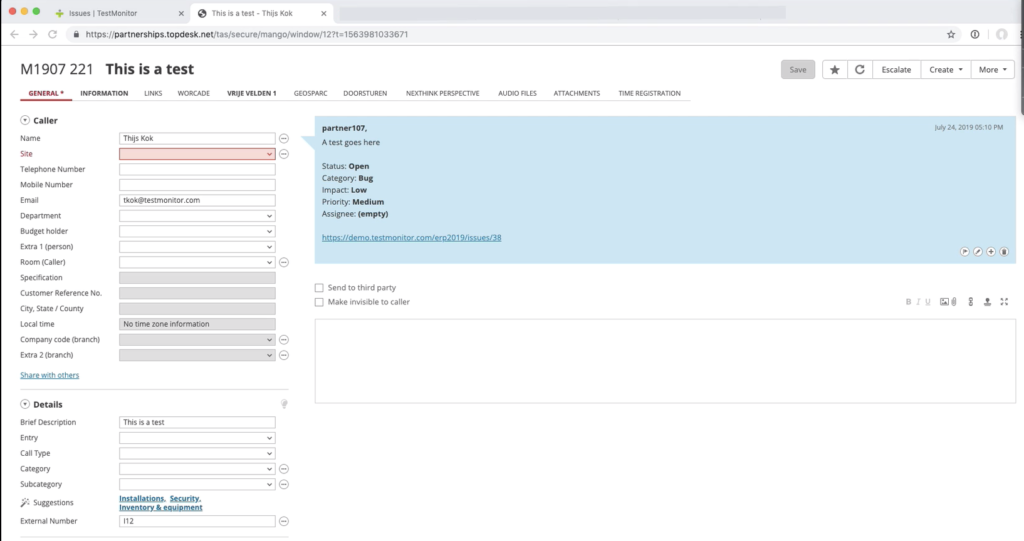Click the trash delete icon on the partner107 message
This screenshot has width=1024, height=541.
(x=1004, y=252)
